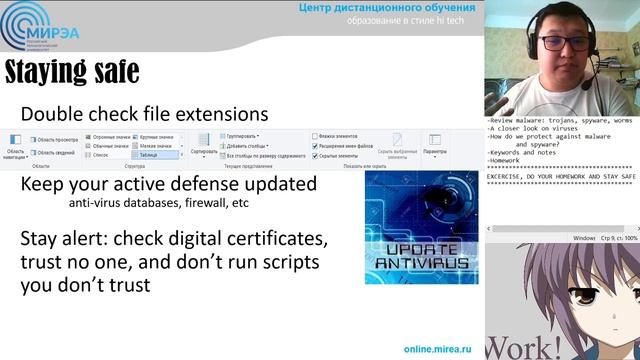Click the Текущее представление group label
Image resolution: width=640 pixels, height=360 pixels.
point(248,166)
